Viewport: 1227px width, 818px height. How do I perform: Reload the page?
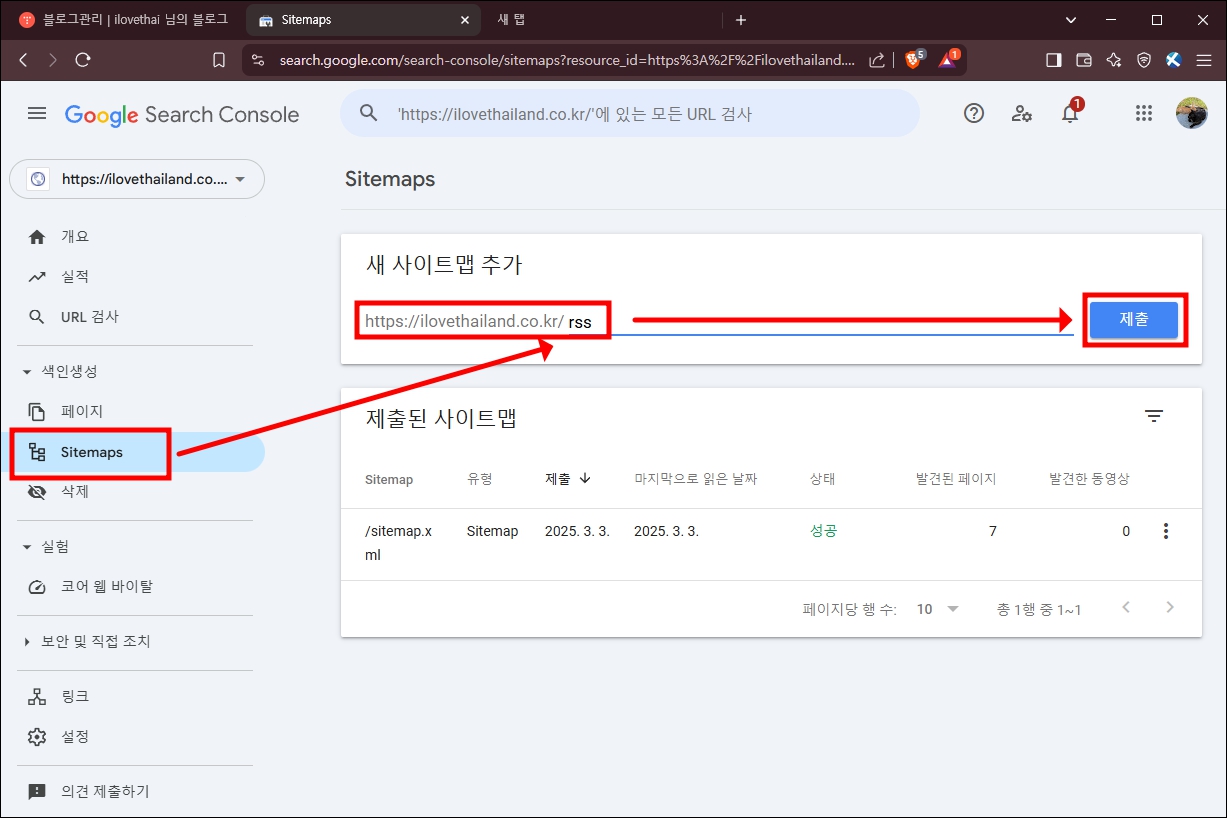tap(83, 60)
